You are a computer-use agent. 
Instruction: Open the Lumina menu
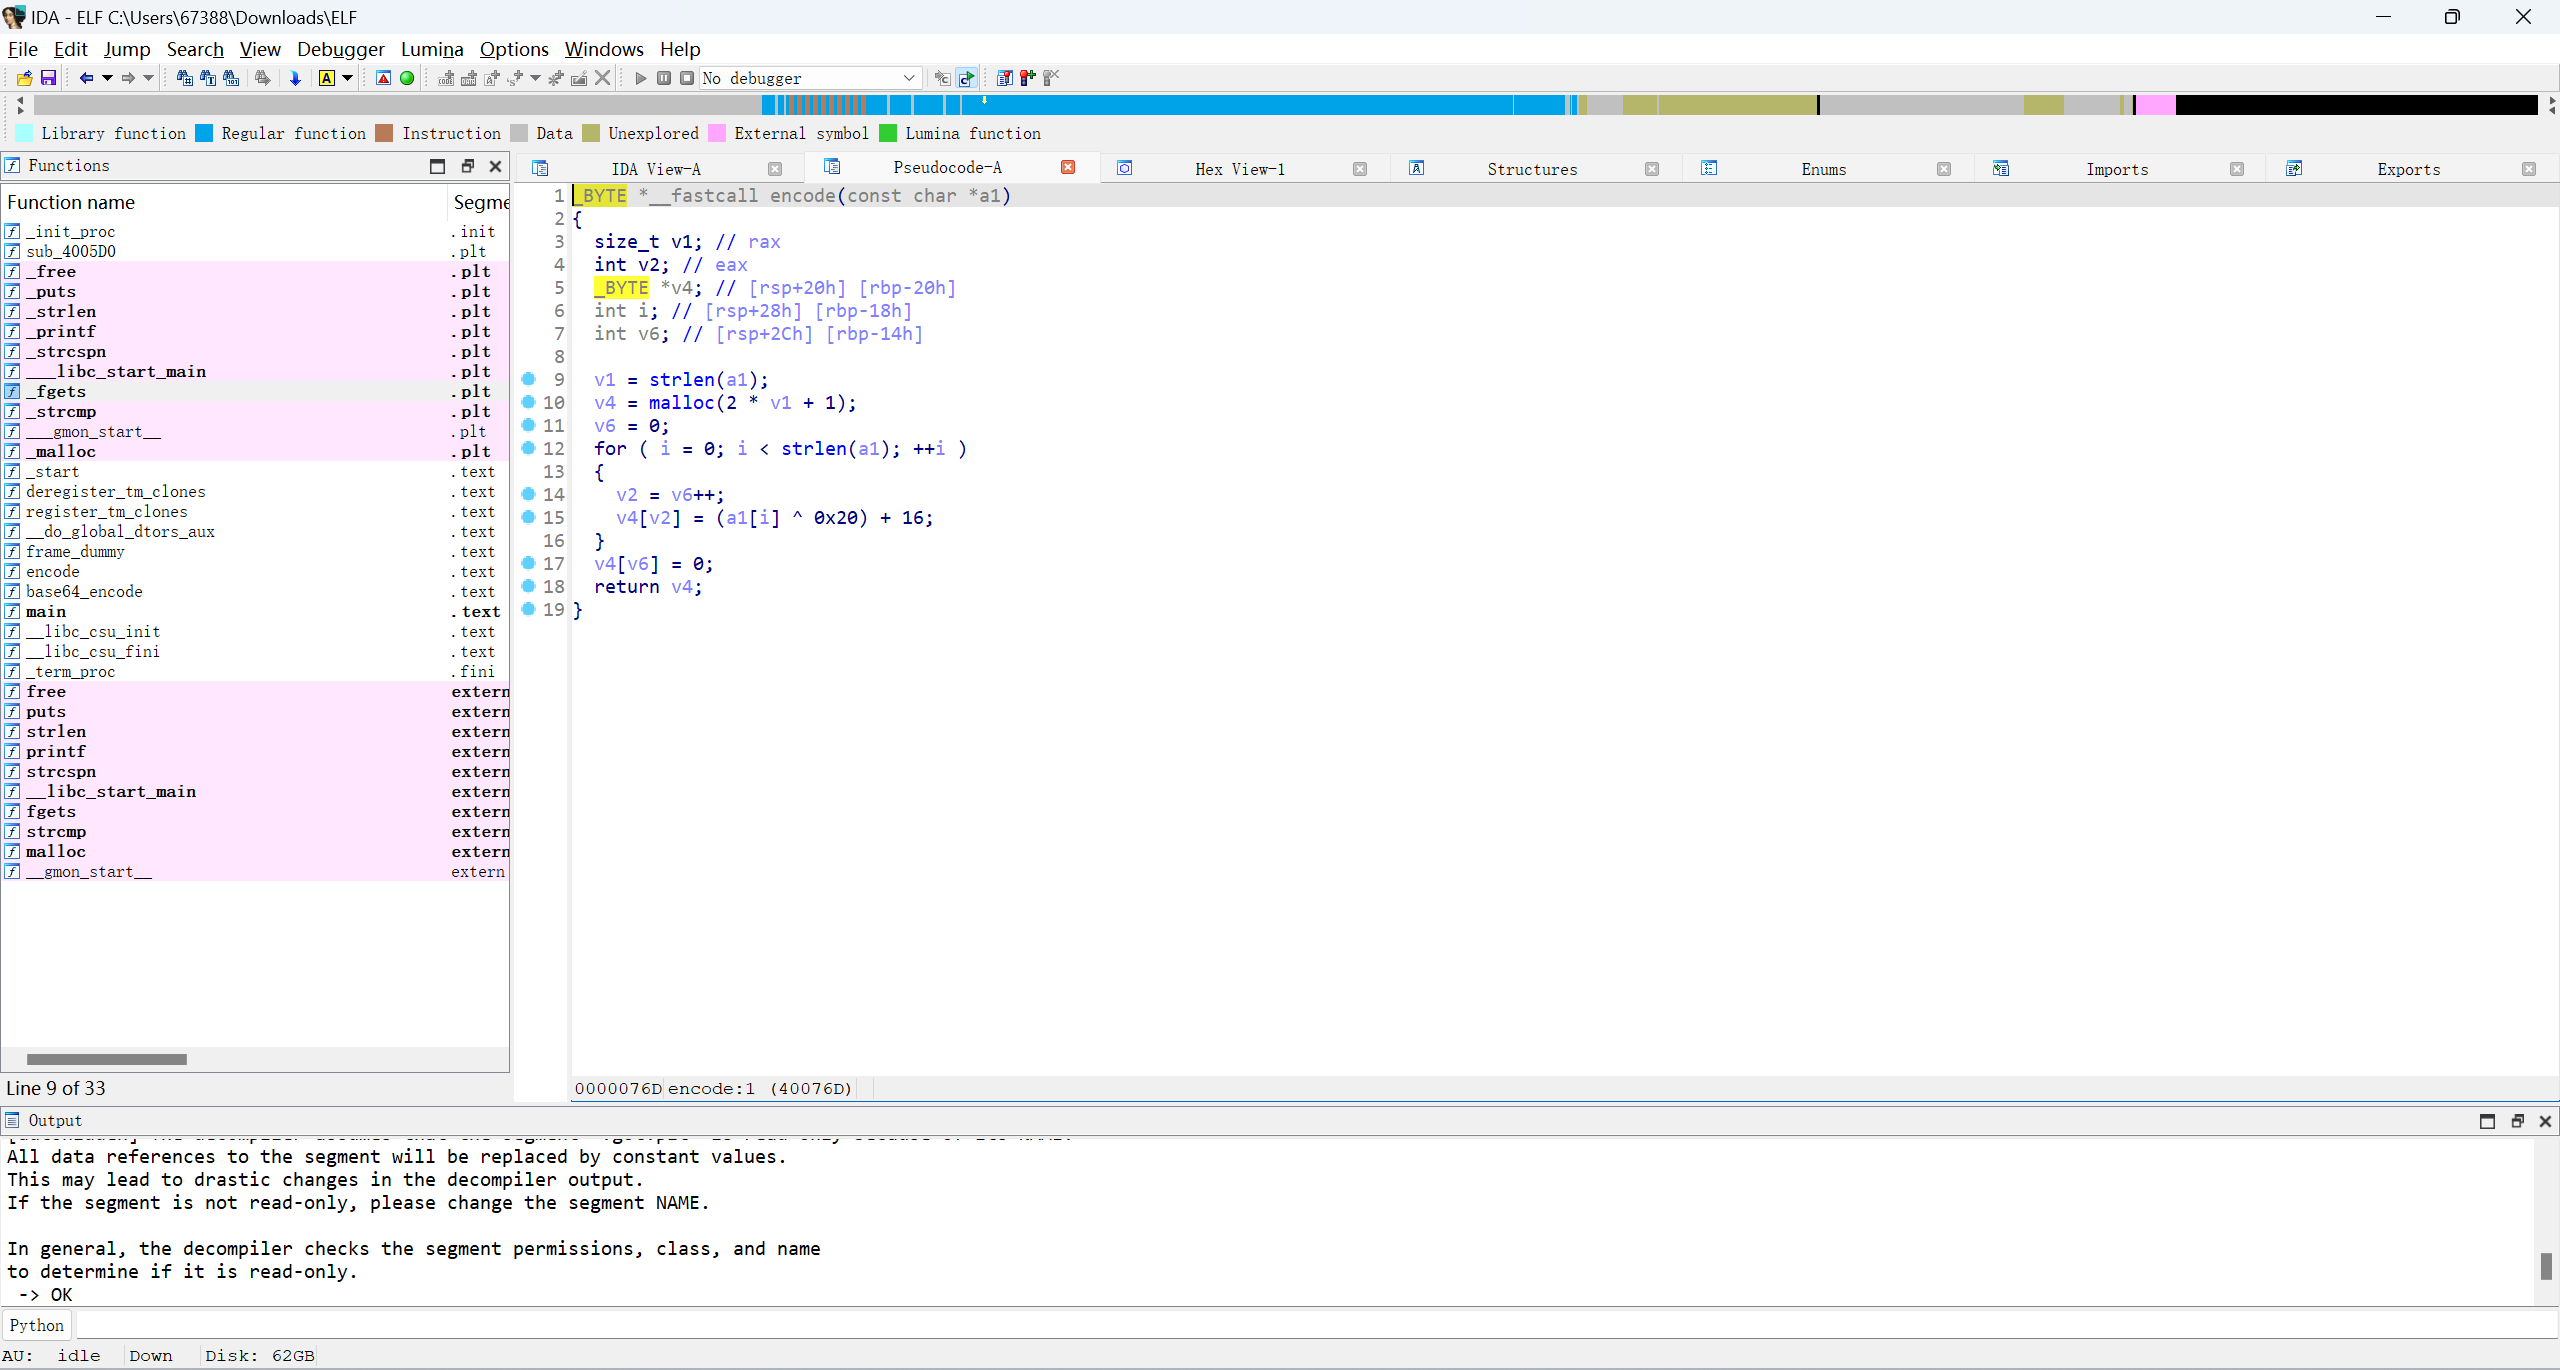click(x=432, y=49)
